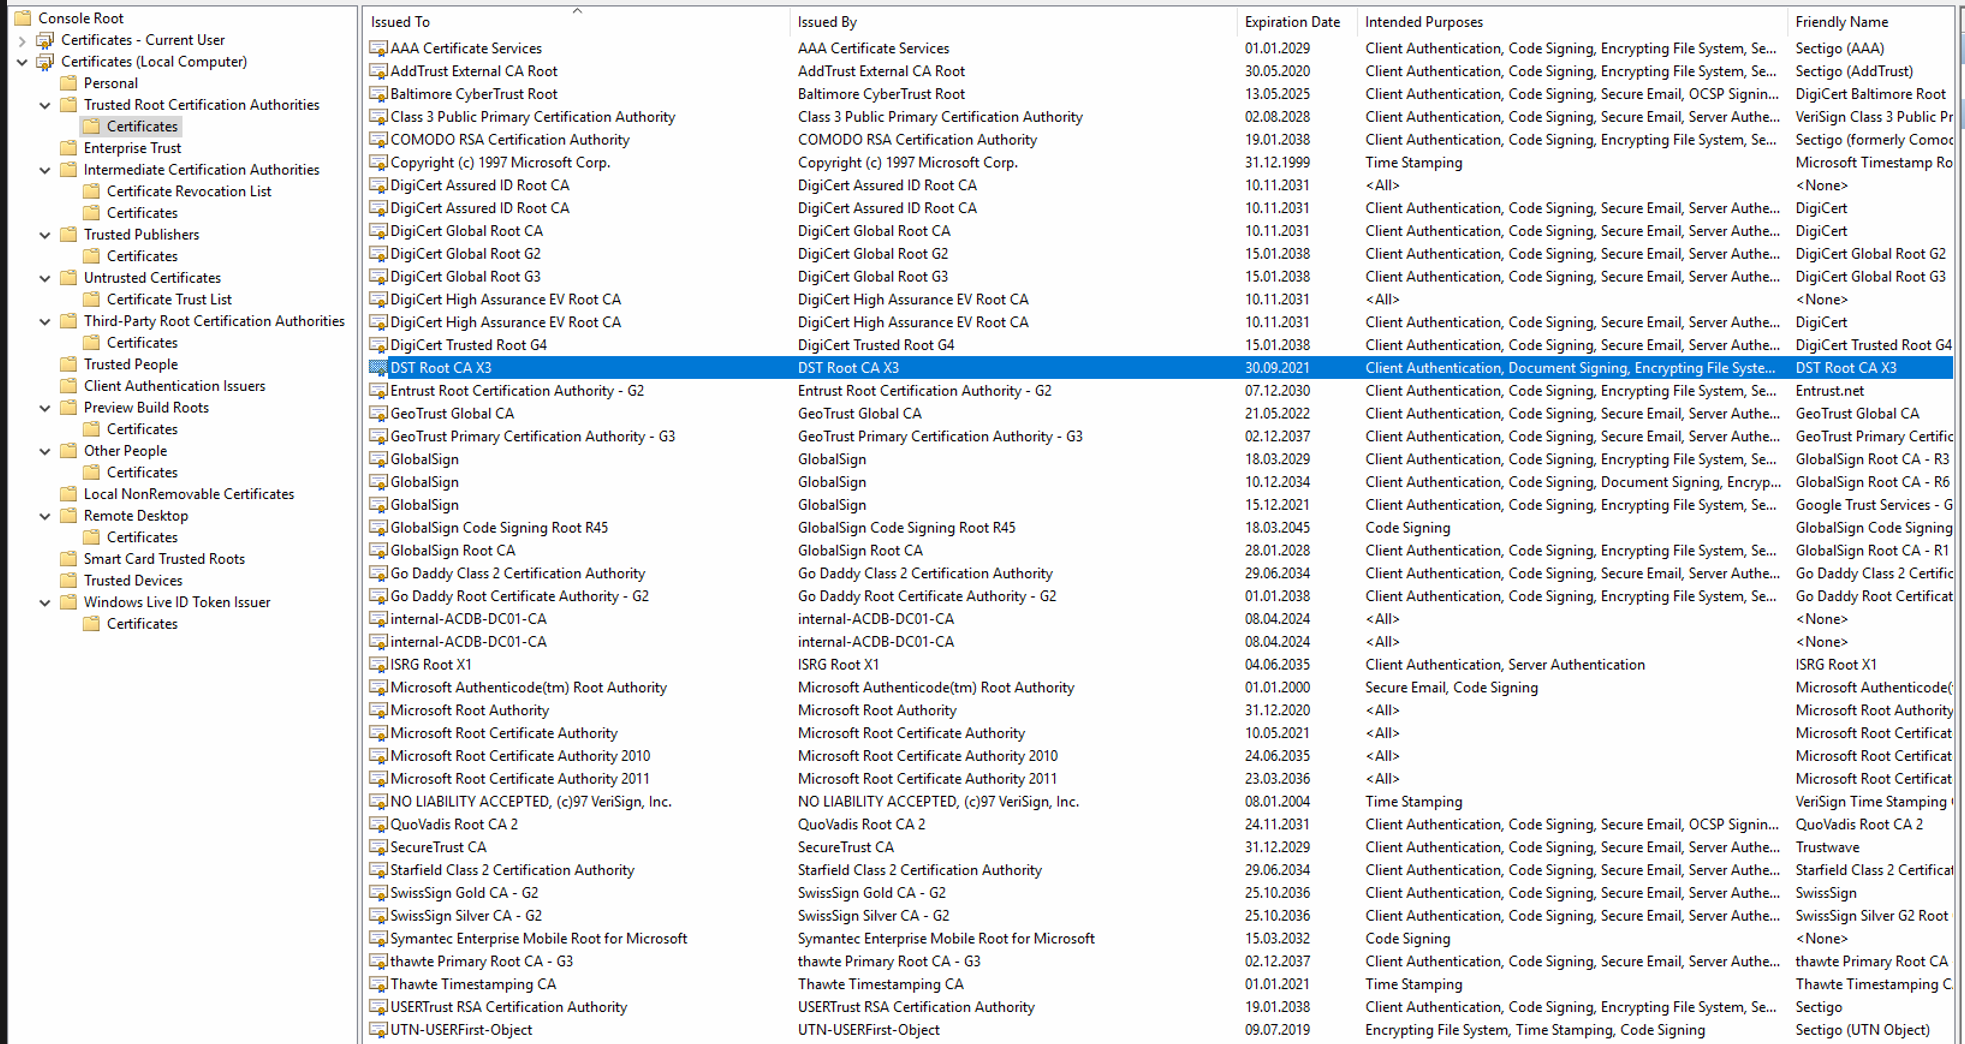This screenshot has height=1044, width=1965.
Task: Click the certificate icon for ISRG Root X1
Action: pos(378,665)
